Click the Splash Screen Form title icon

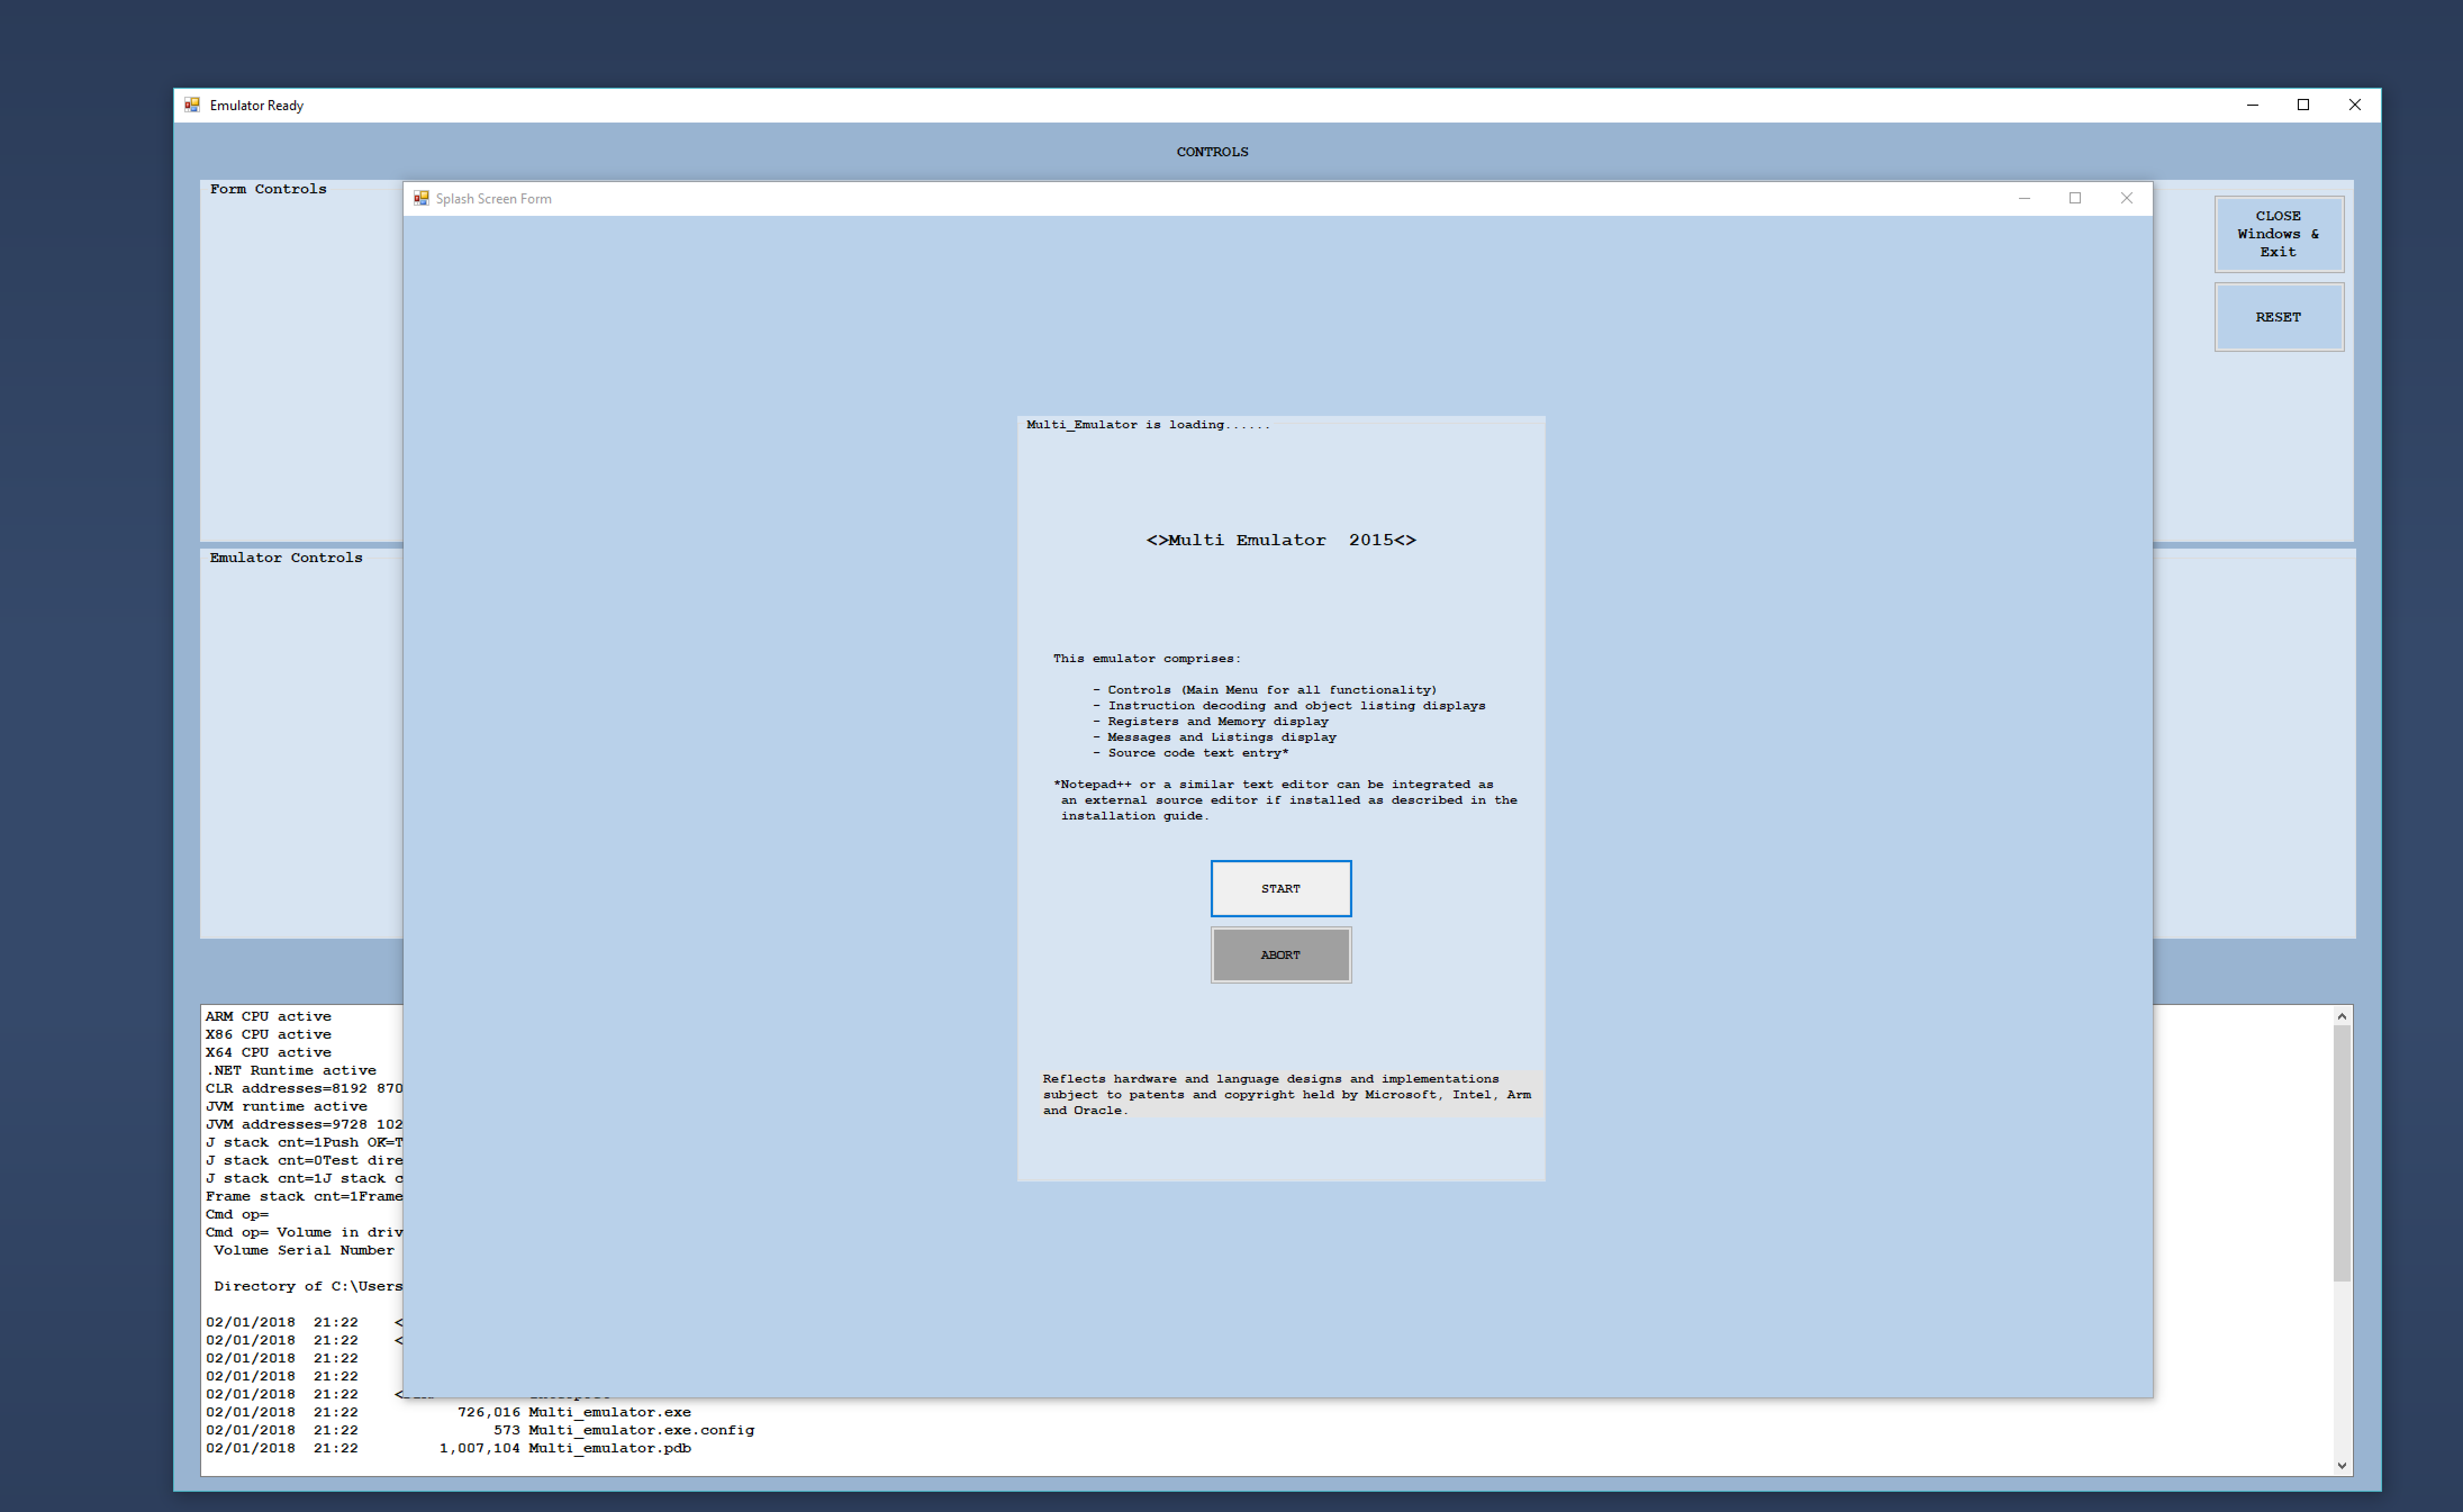[421, 198]
